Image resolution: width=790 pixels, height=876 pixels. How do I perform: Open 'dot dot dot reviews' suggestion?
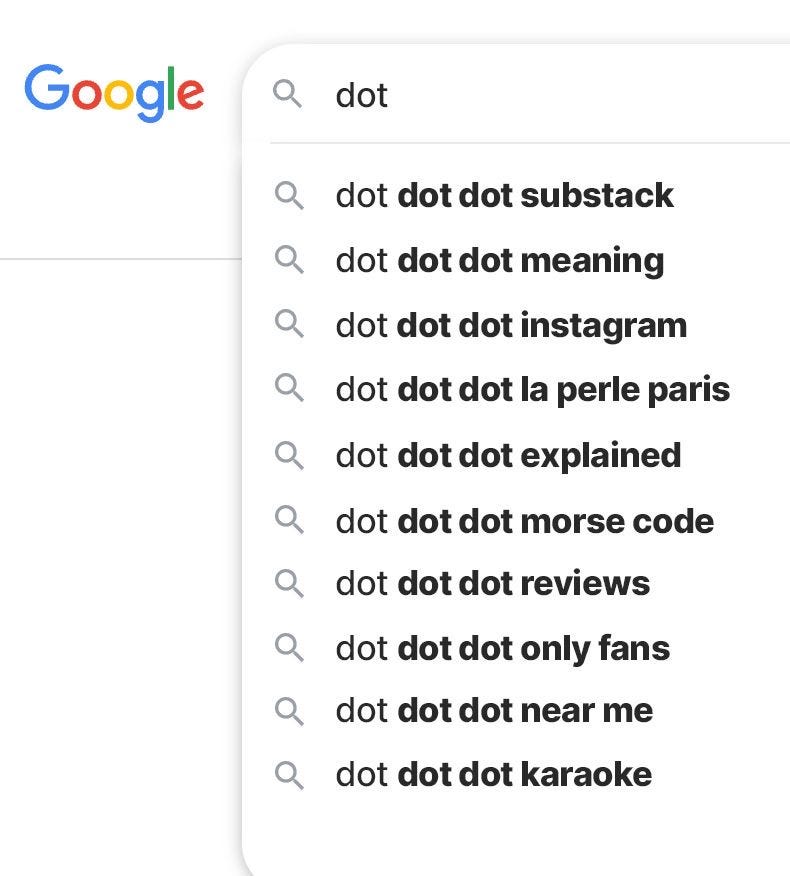coord(492,583)
